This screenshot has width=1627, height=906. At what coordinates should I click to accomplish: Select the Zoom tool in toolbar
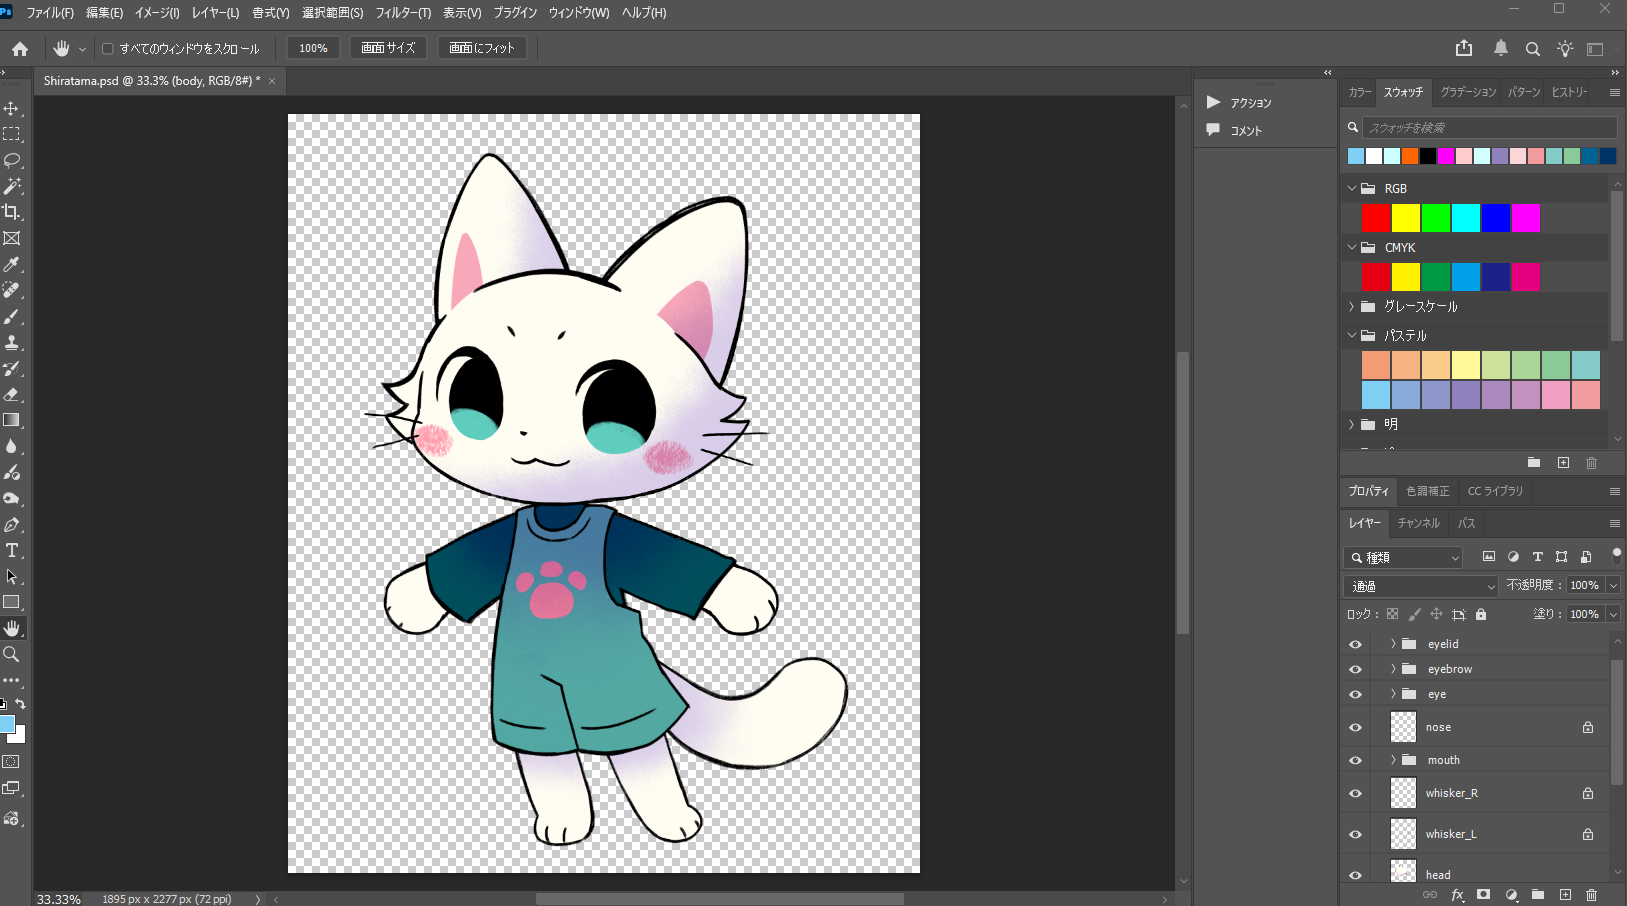pos(12,654)
